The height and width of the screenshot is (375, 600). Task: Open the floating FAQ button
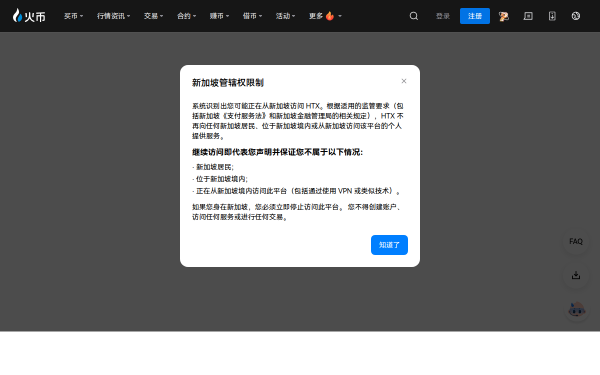pyautogui.click(x=576, y=241)
